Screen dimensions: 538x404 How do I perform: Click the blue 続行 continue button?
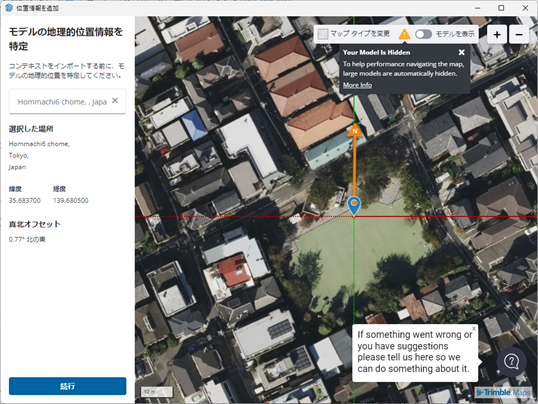pyautogui.click(x=68, y=386)
